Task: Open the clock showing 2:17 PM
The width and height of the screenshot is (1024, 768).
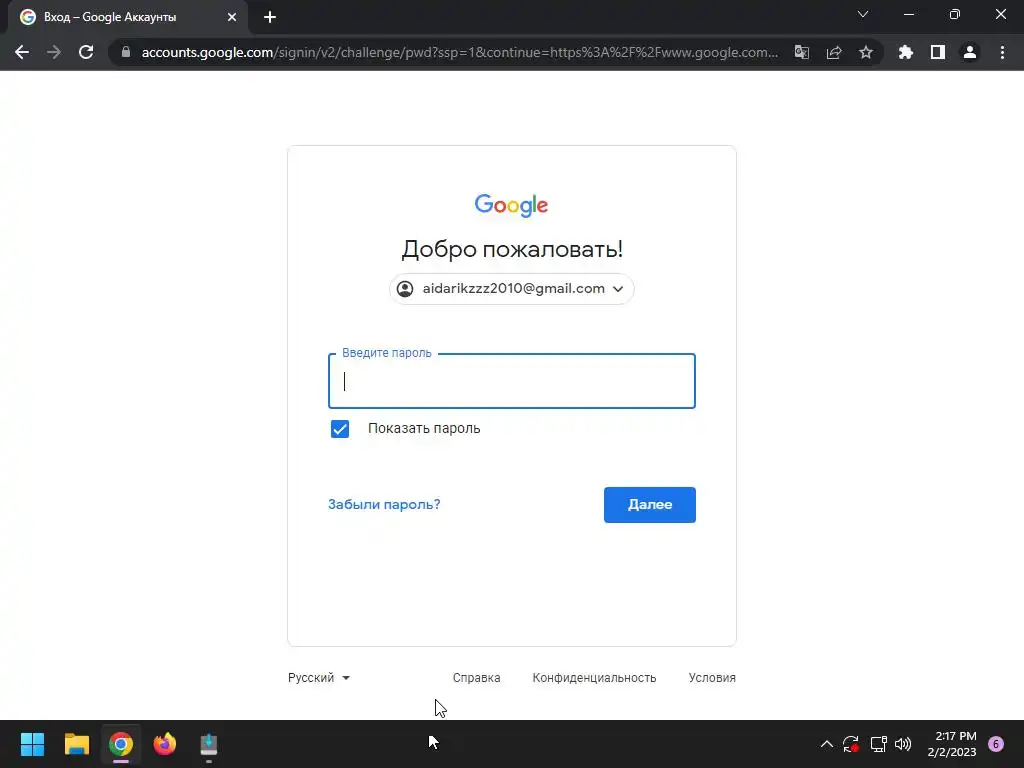Action: coord(952,744)
